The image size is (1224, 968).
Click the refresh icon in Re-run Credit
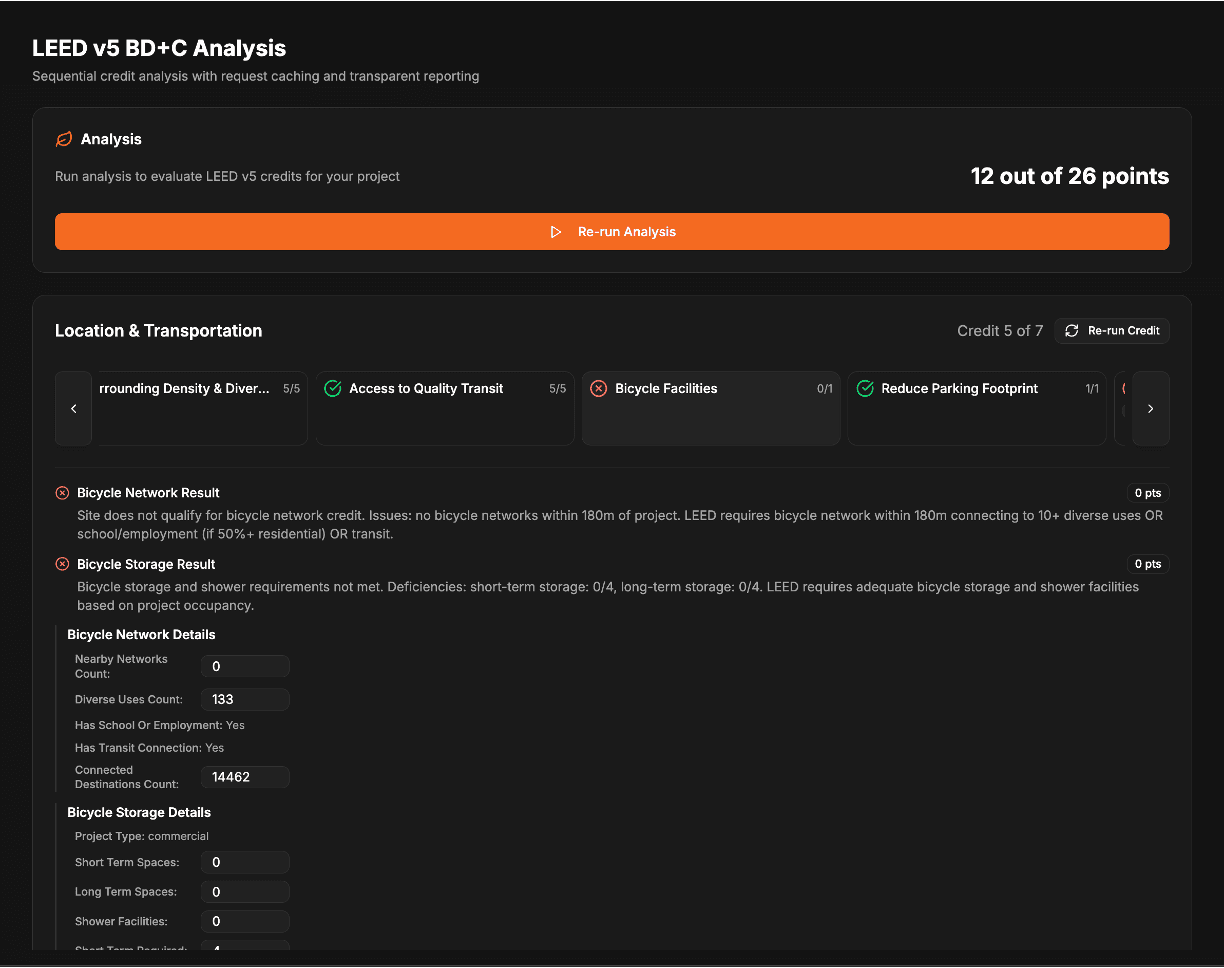pos(1072,331)
